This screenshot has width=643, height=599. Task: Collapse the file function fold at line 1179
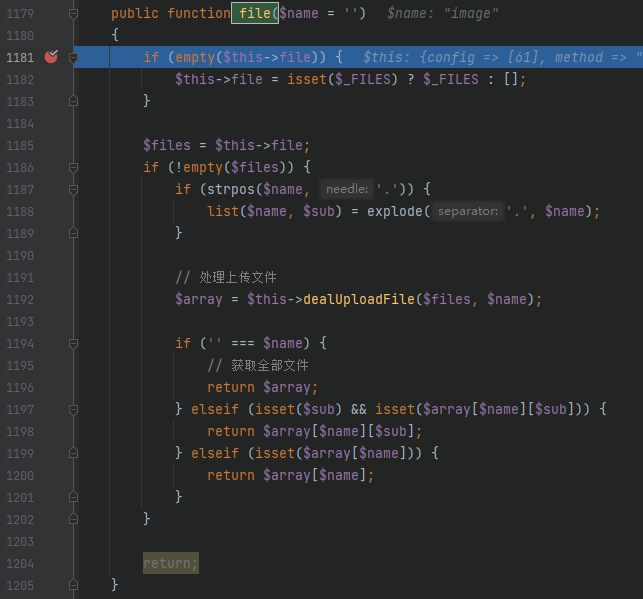click(x=73, y=14)
